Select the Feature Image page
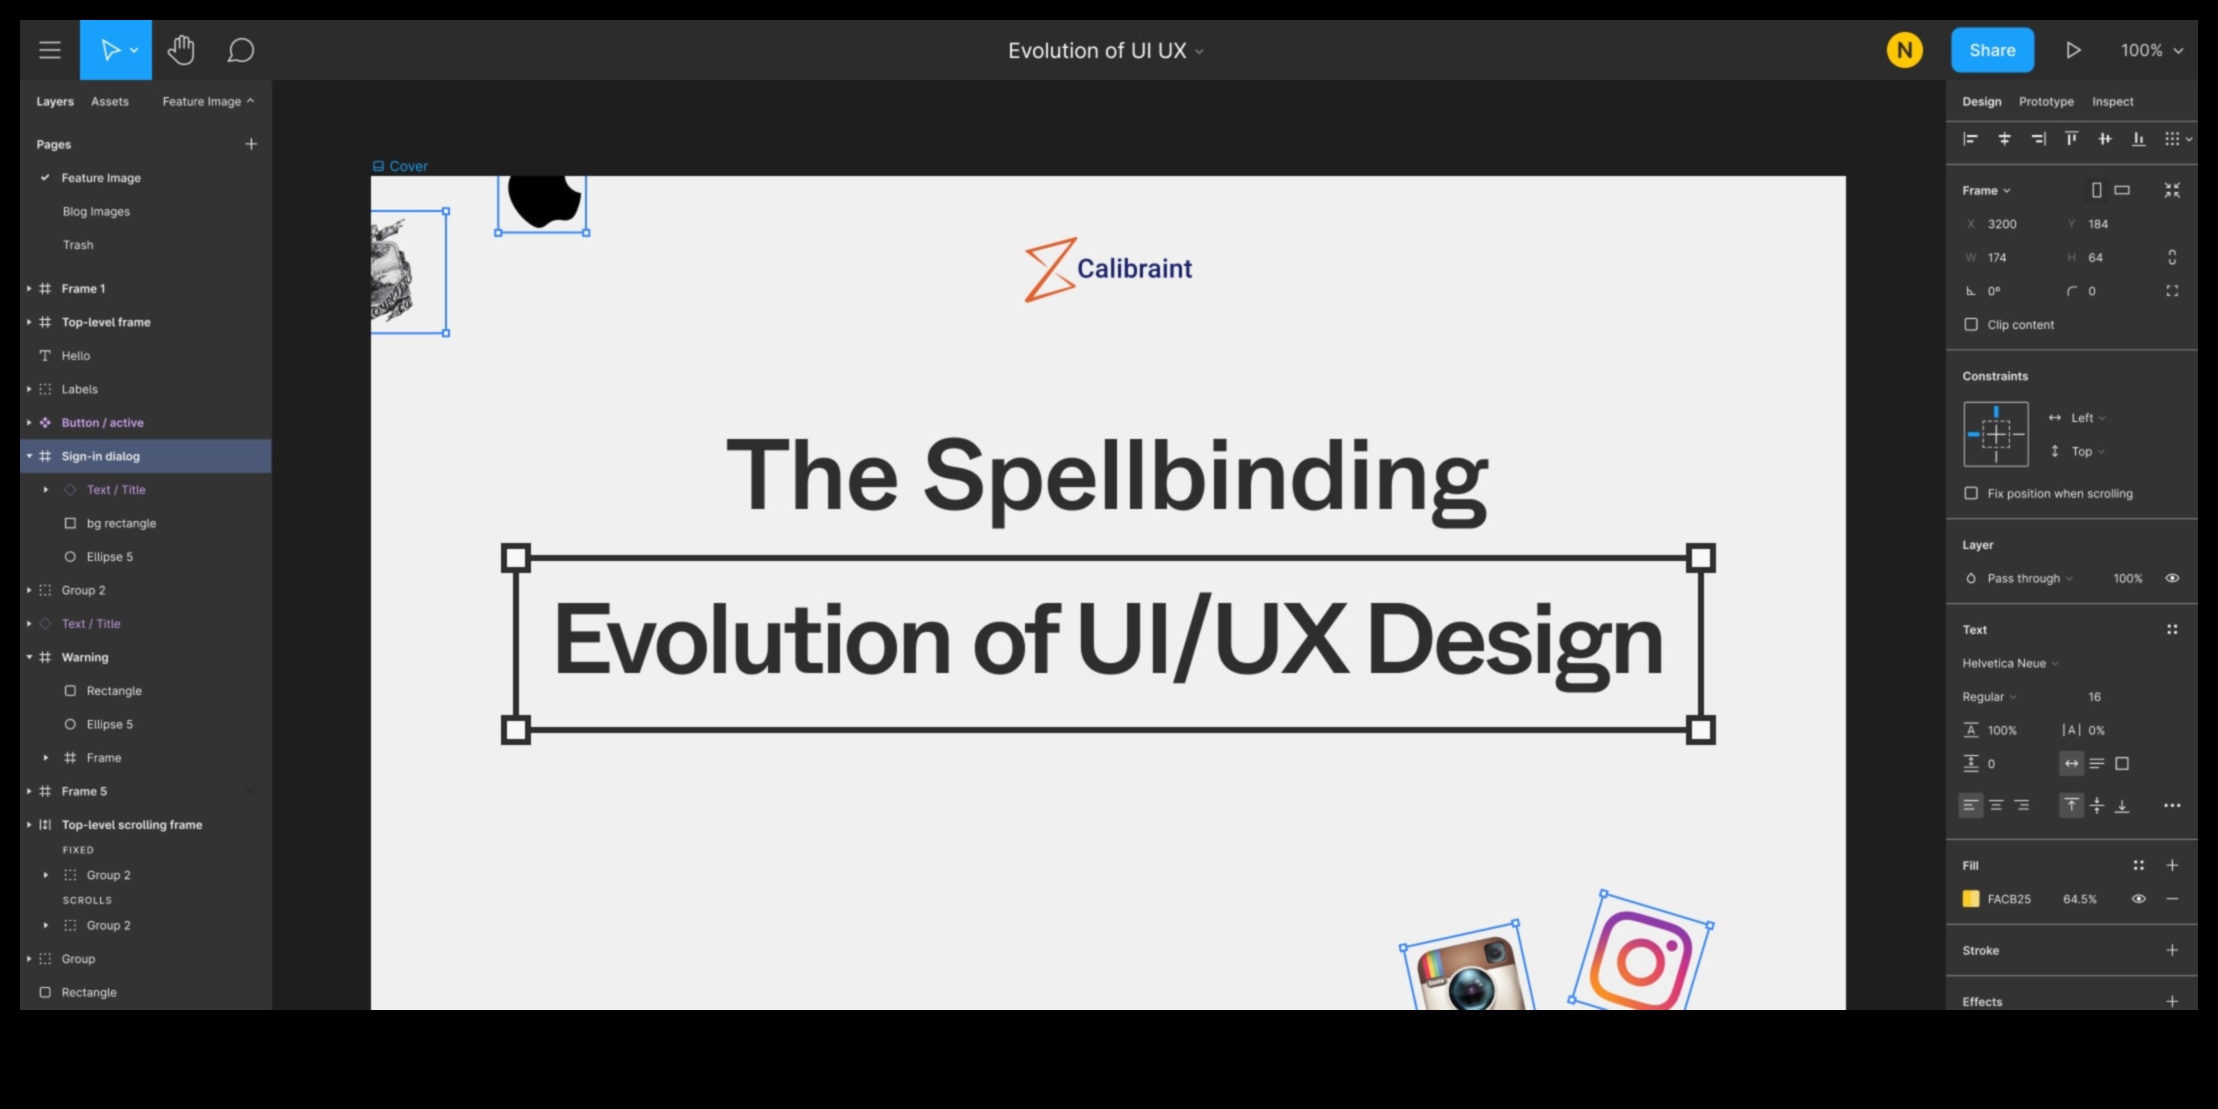 (100, 177)
